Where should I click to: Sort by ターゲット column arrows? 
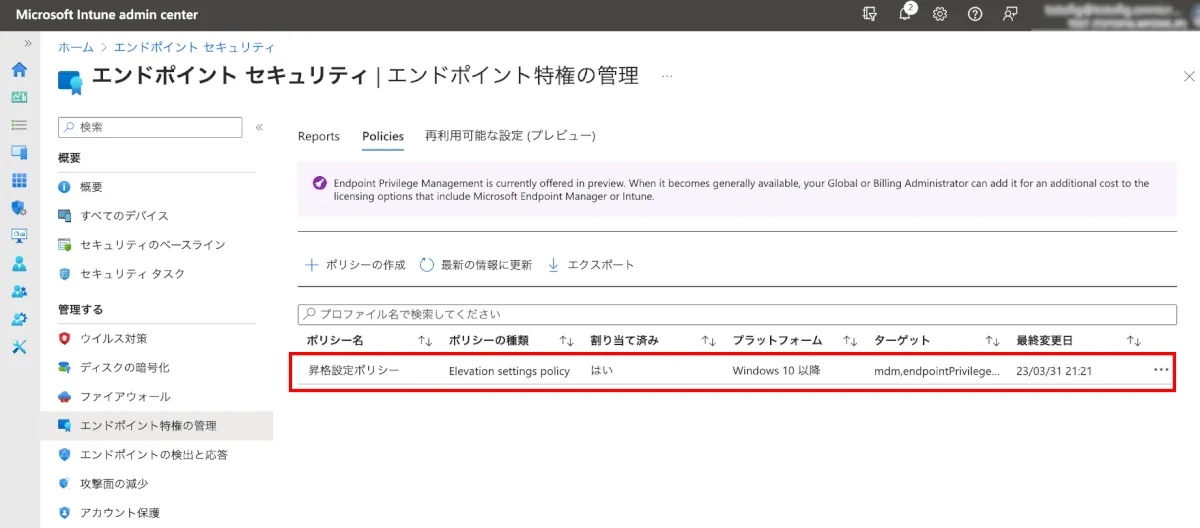992,341
